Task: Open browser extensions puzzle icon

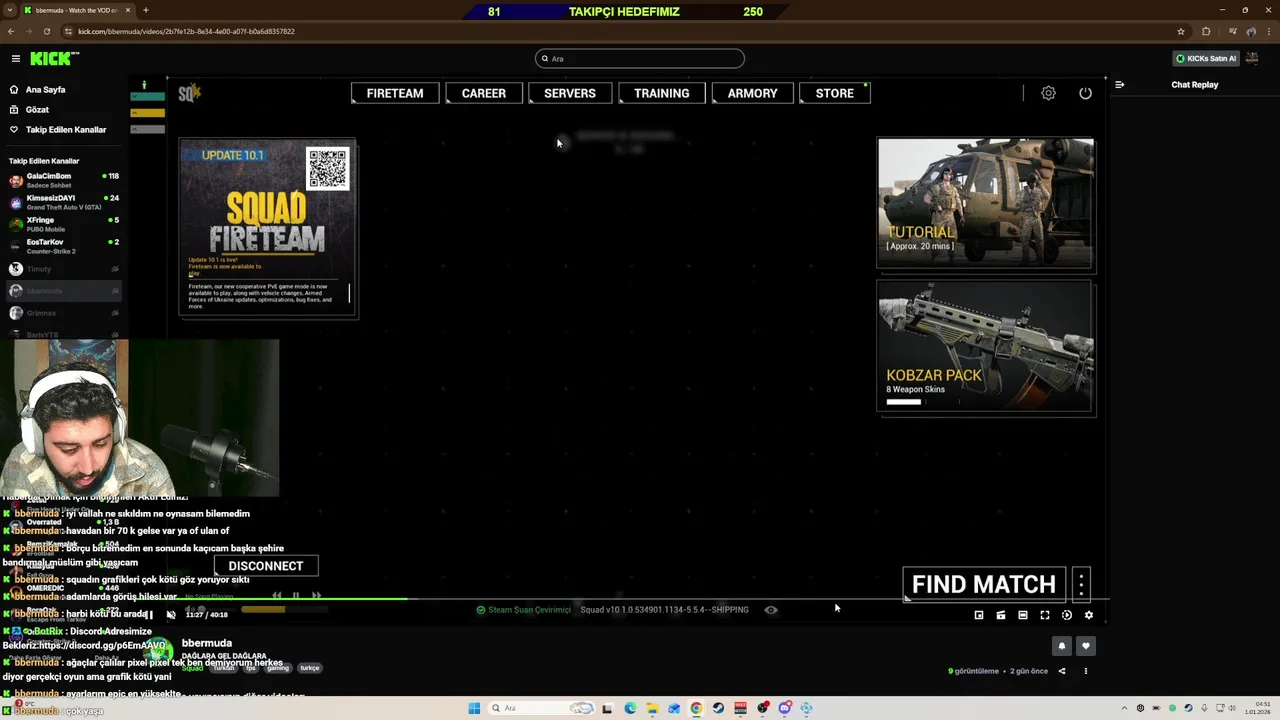Action: 1206,31
